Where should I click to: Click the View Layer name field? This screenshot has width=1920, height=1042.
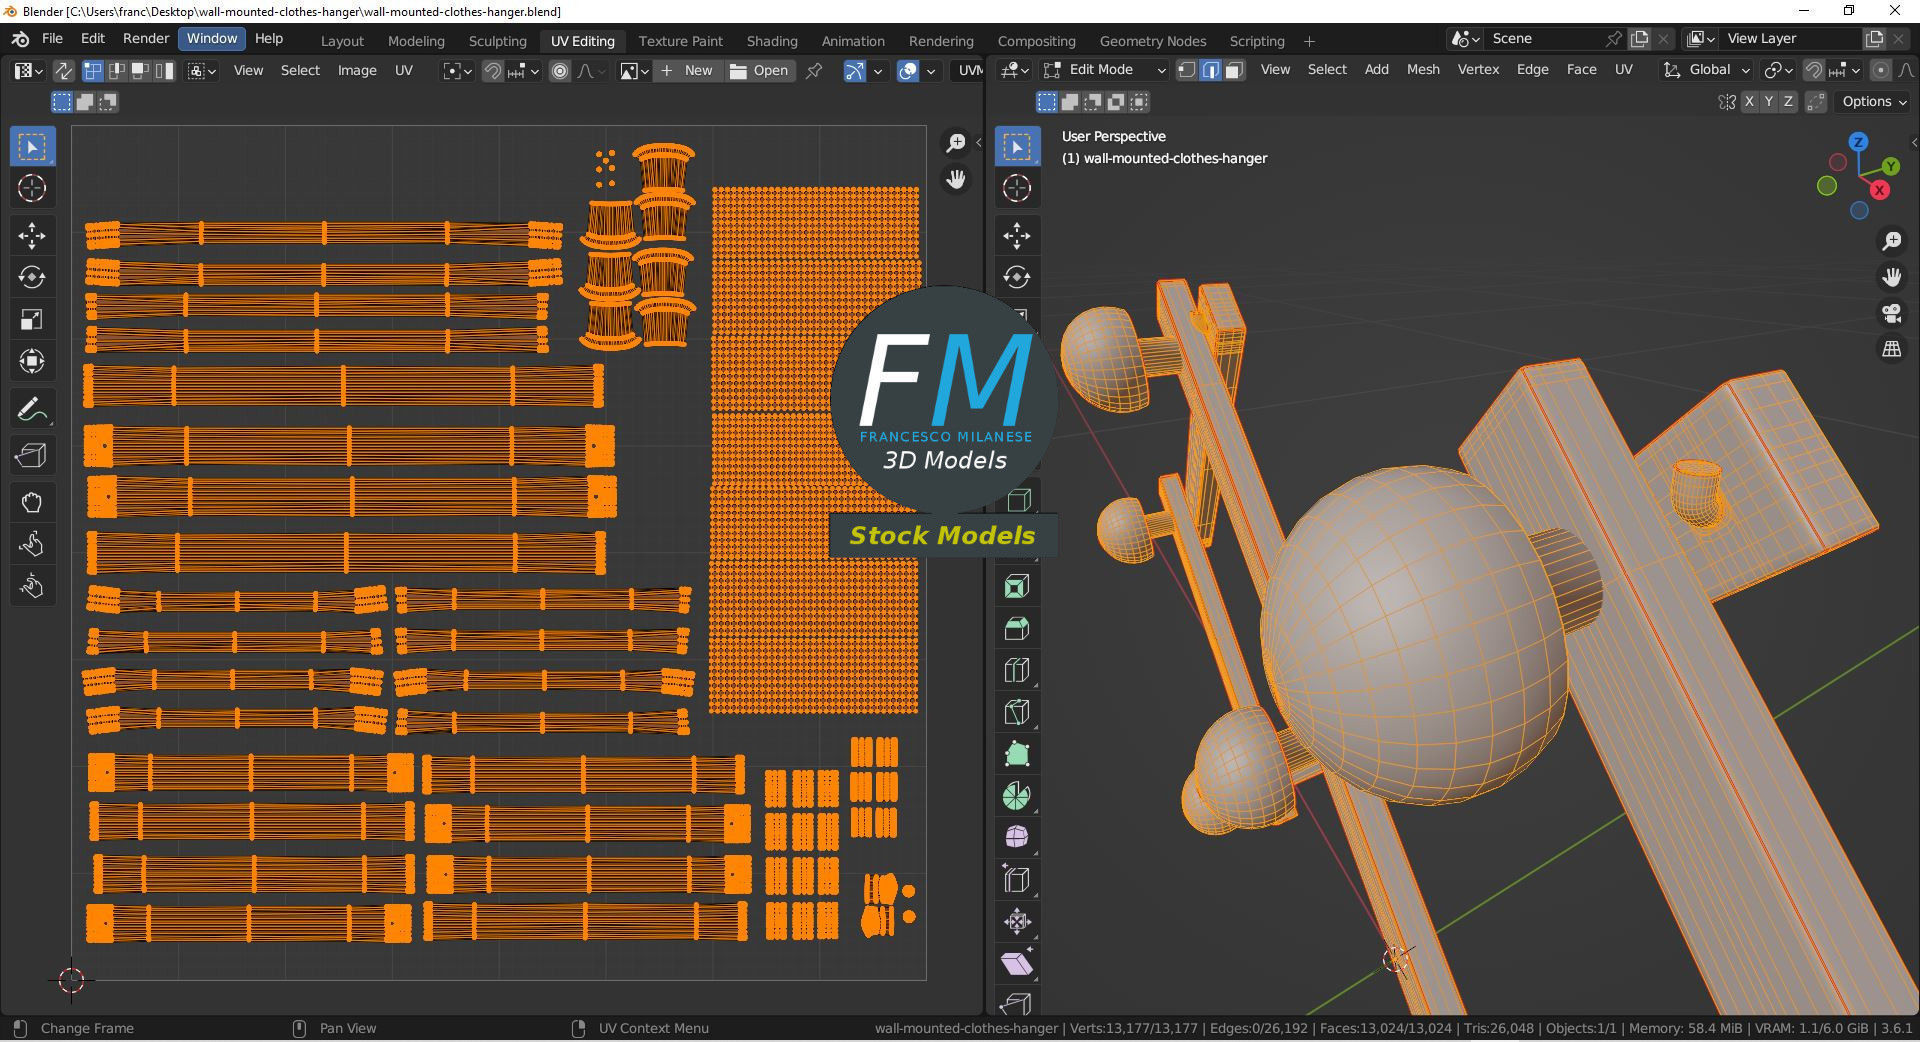(1790, 39)
